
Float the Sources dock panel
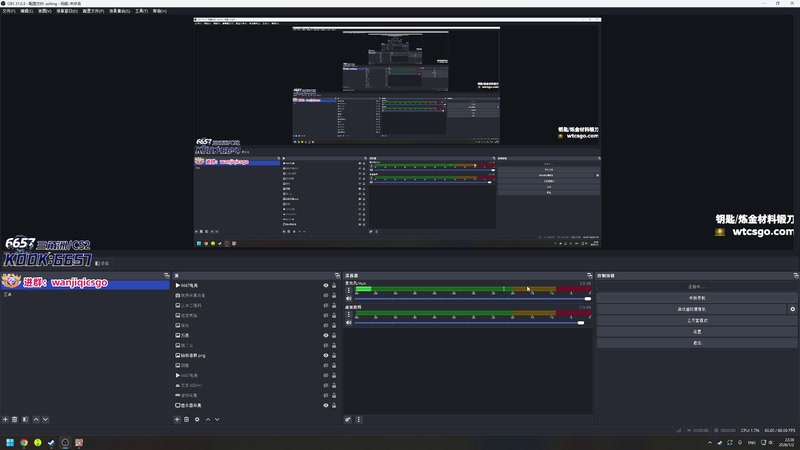pos(337,276)
